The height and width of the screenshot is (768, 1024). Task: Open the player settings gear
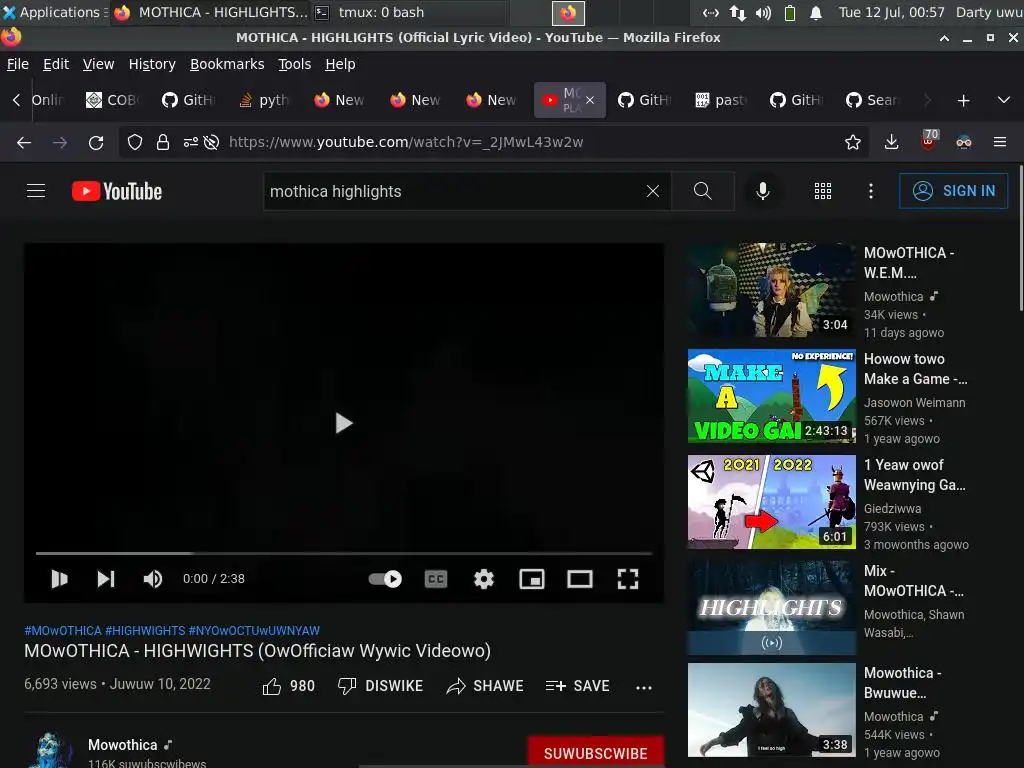484,579
